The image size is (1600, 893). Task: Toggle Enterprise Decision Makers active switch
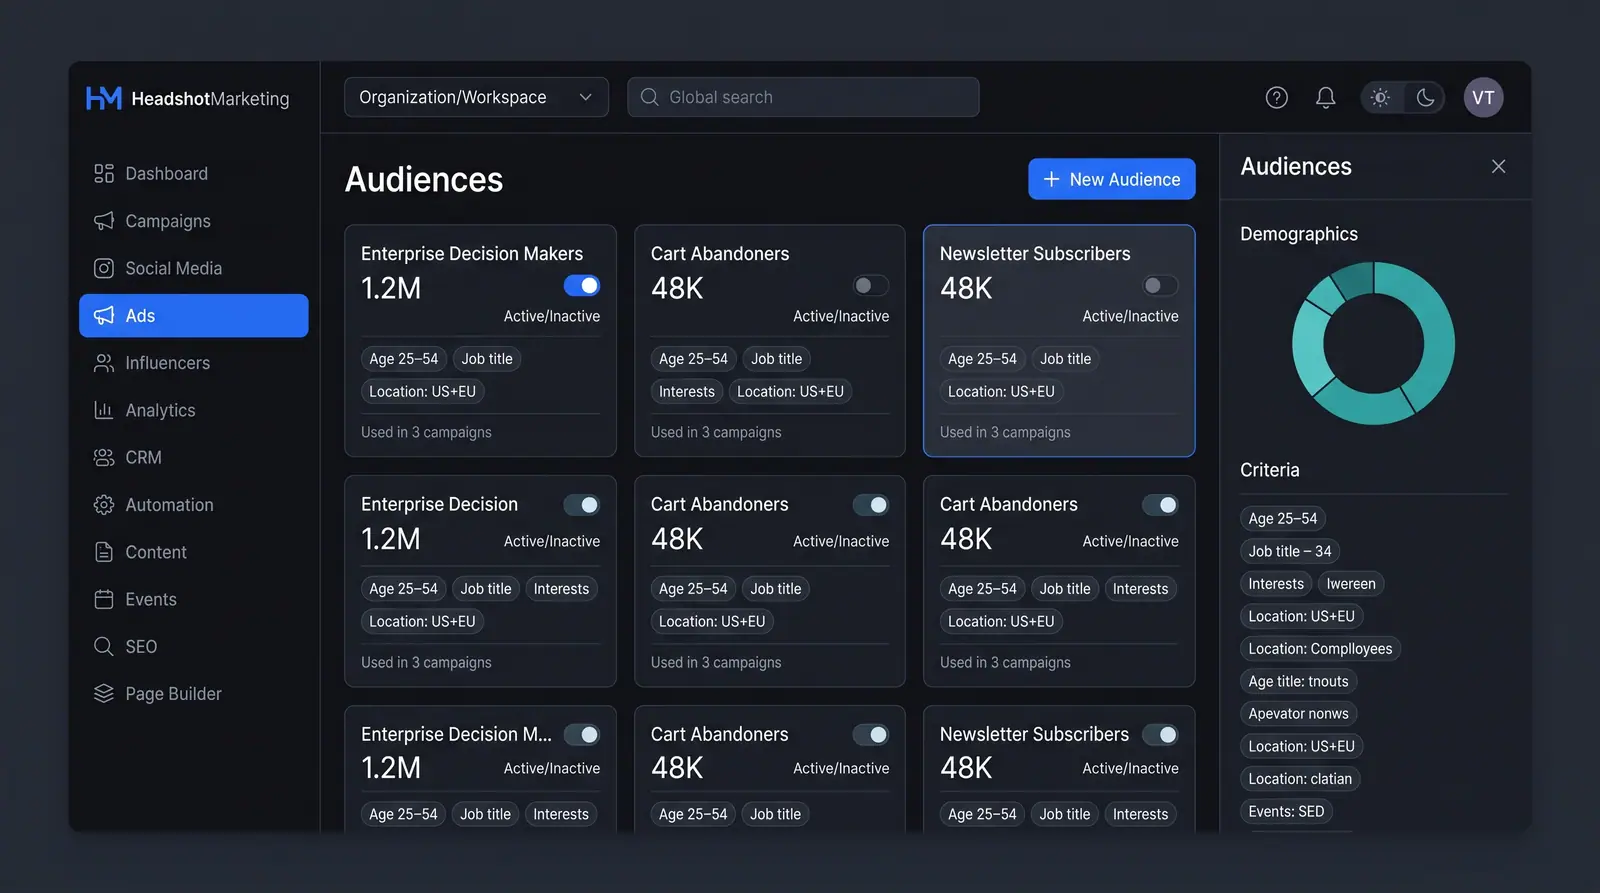(x=582, y=286)
